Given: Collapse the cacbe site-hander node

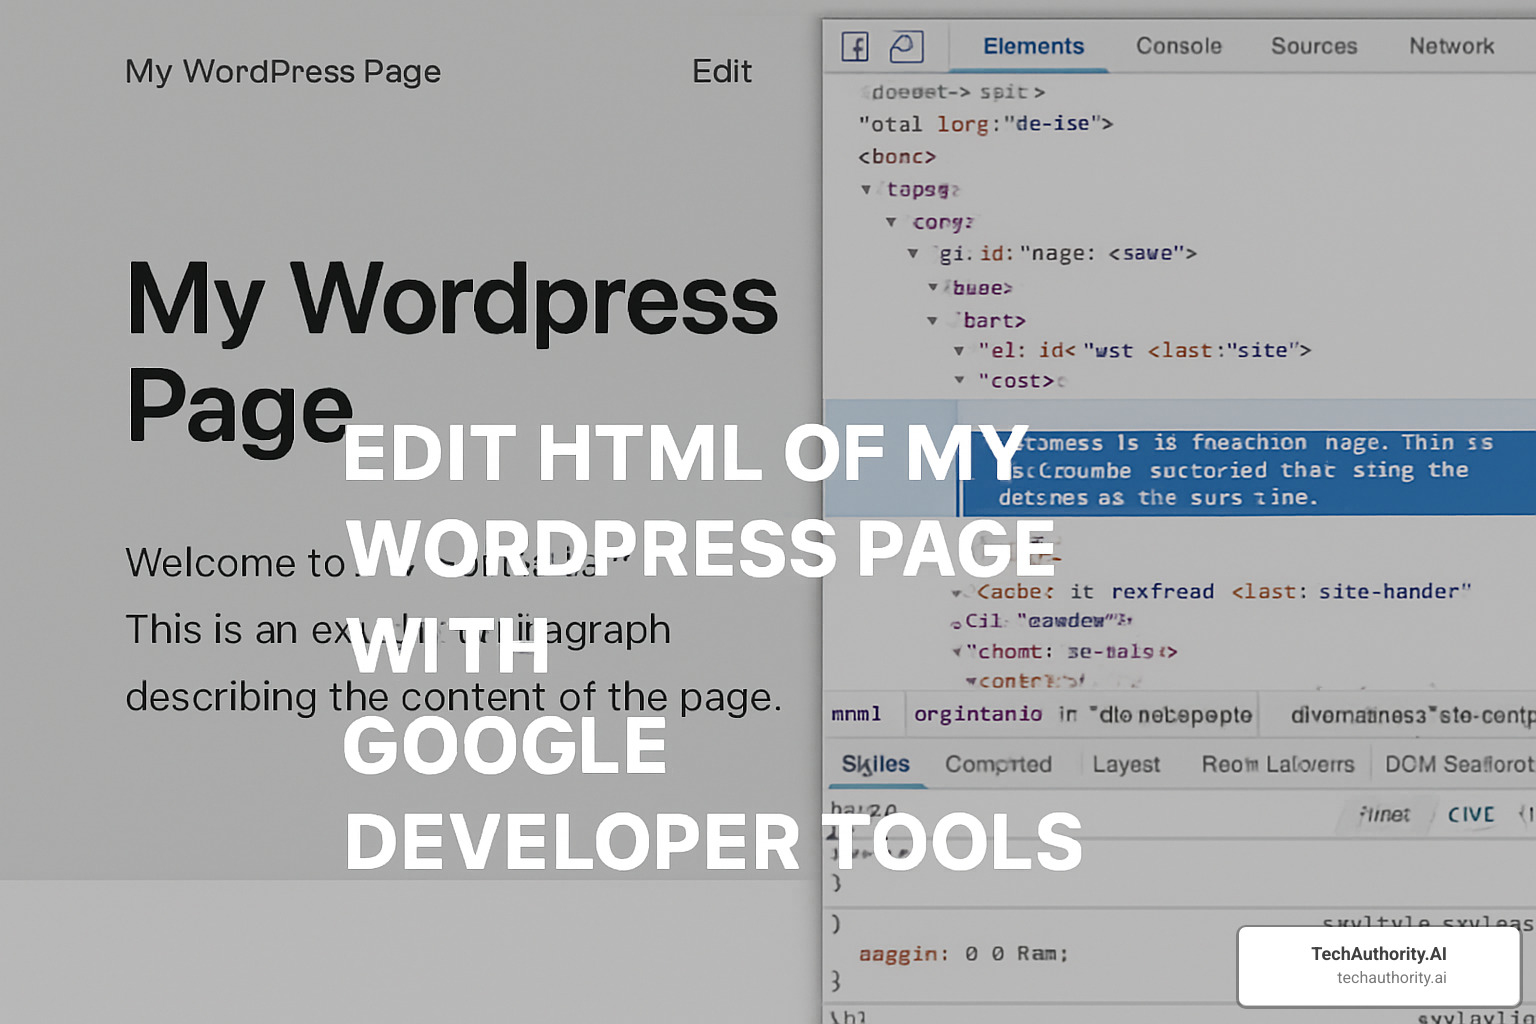Looking at the screenshot, I should click(x=957, y=592).
